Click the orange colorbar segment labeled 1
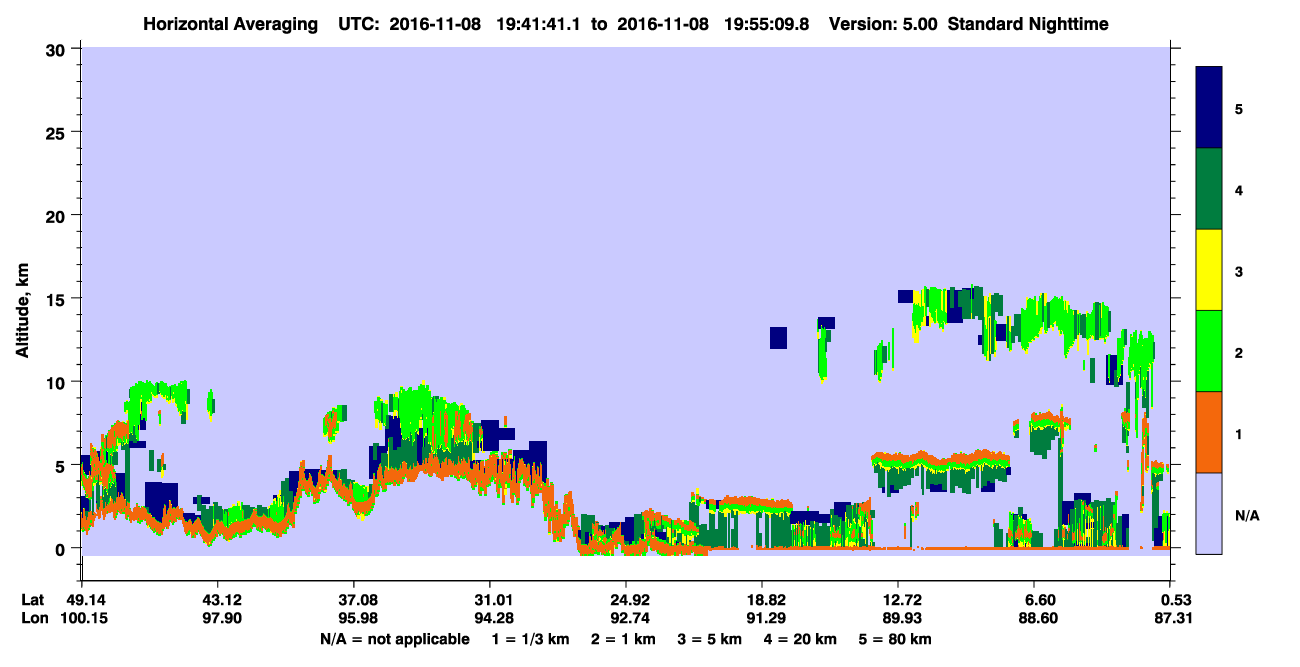Viewport: 1300px width, 667px height. [1210, 432]
